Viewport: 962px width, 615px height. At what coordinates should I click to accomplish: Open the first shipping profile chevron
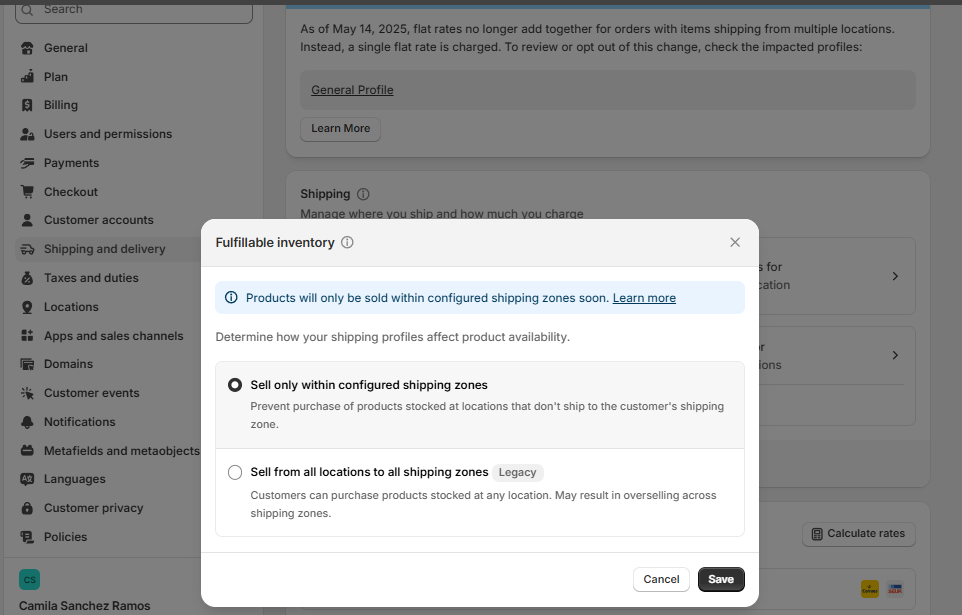[895, 276]
